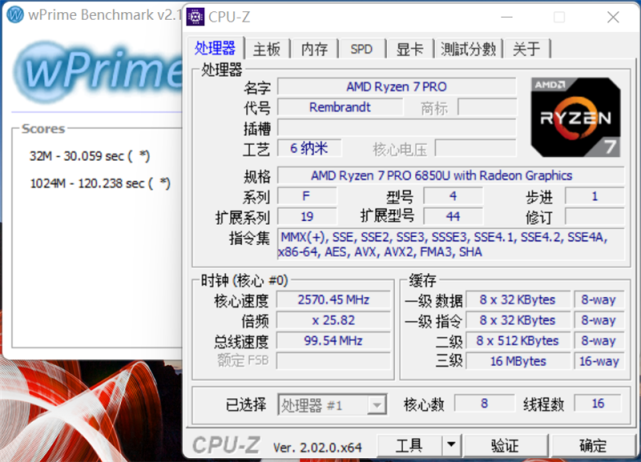Image resolution: width=641 pixels, height=462 pixels.
Task: Click the CPU-Z title bar icon
Action: (195, 17)
